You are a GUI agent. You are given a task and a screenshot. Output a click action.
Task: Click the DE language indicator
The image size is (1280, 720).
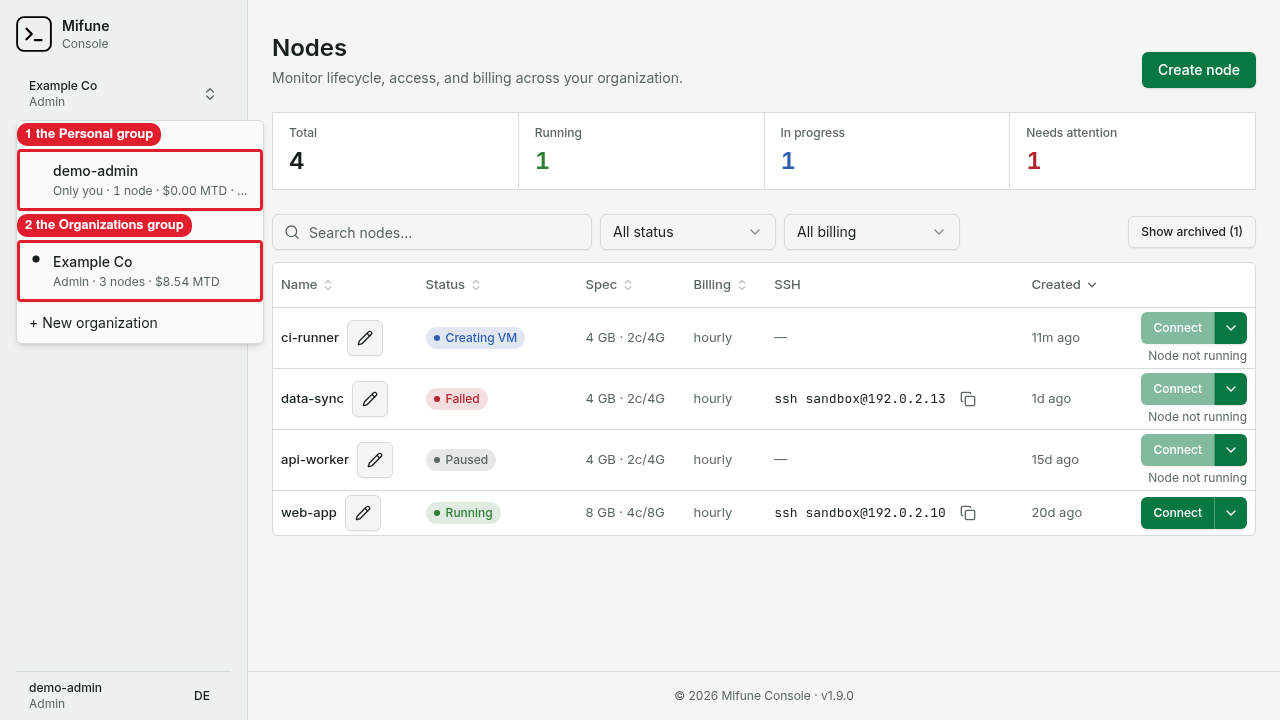[202, 696]
